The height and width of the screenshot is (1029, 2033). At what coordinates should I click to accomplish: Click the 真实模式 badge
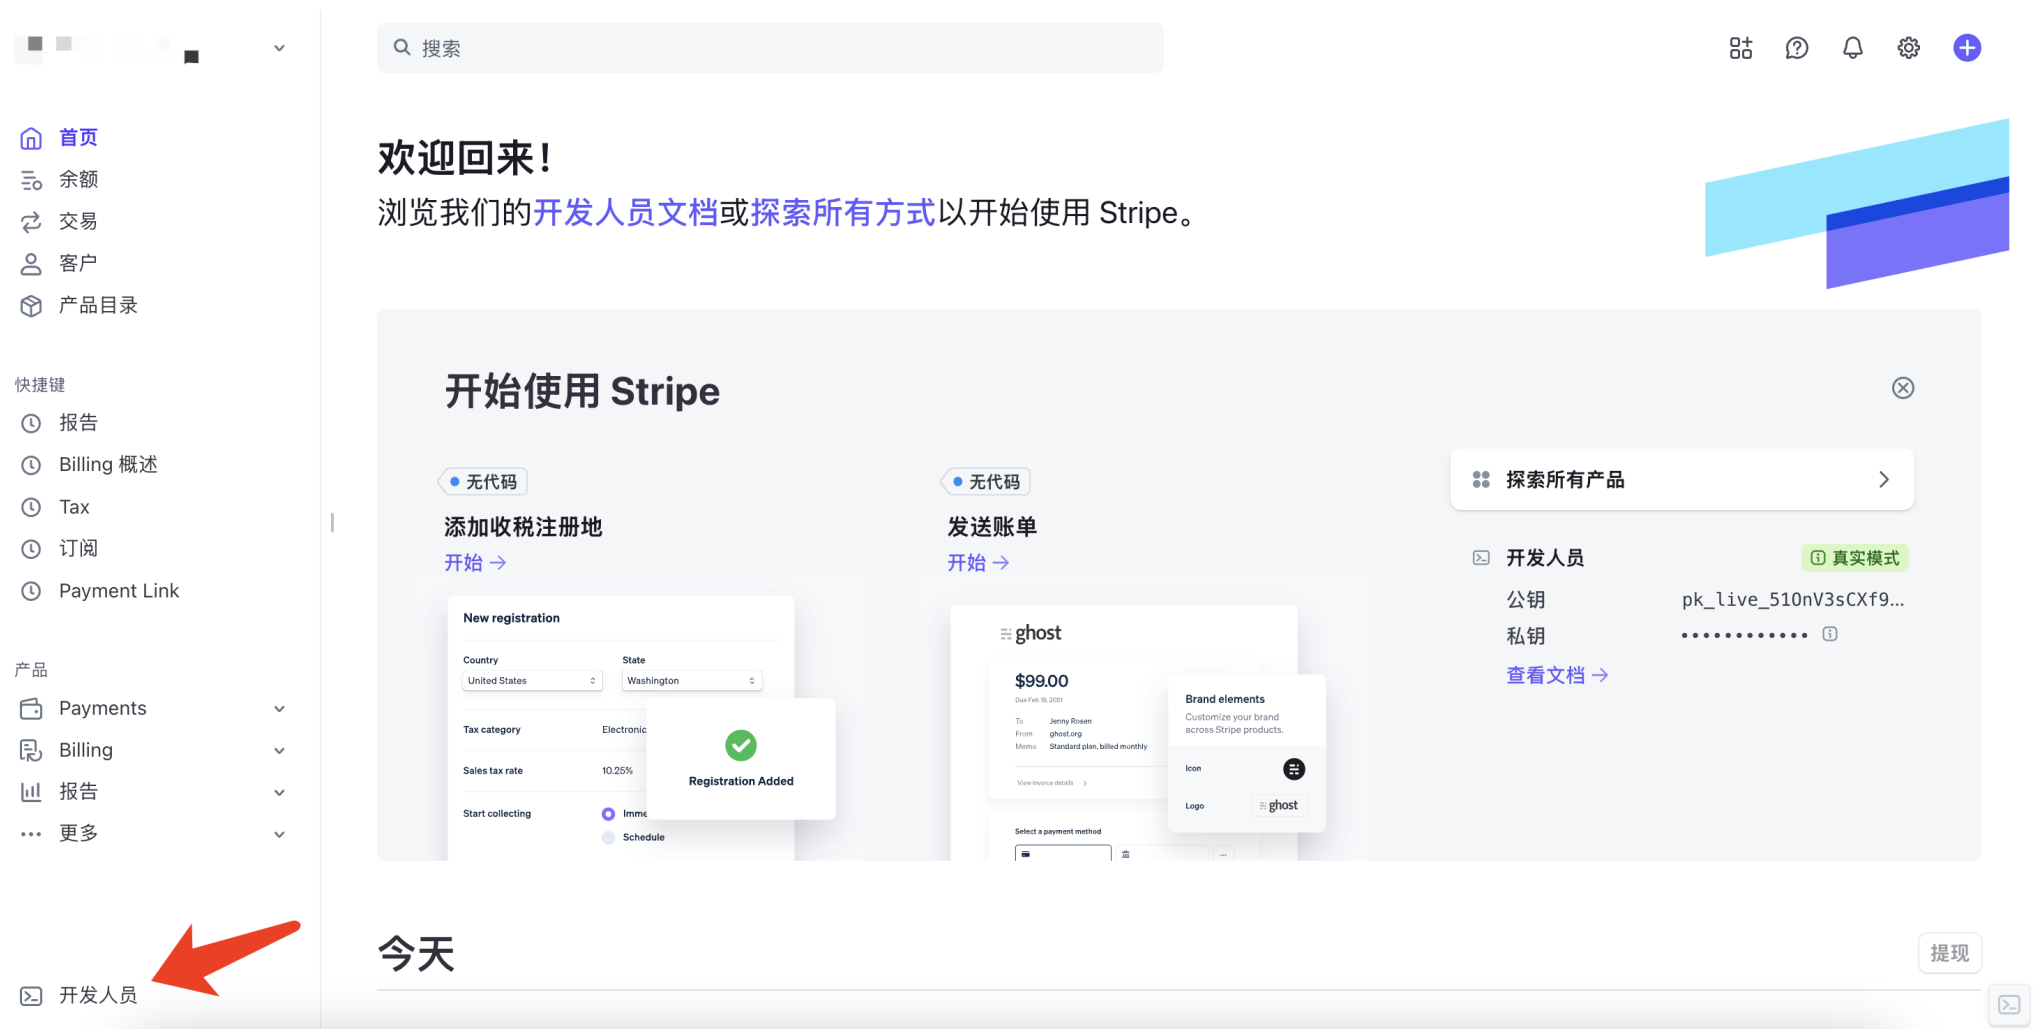pyautogui.click(x=1855, y=558)
